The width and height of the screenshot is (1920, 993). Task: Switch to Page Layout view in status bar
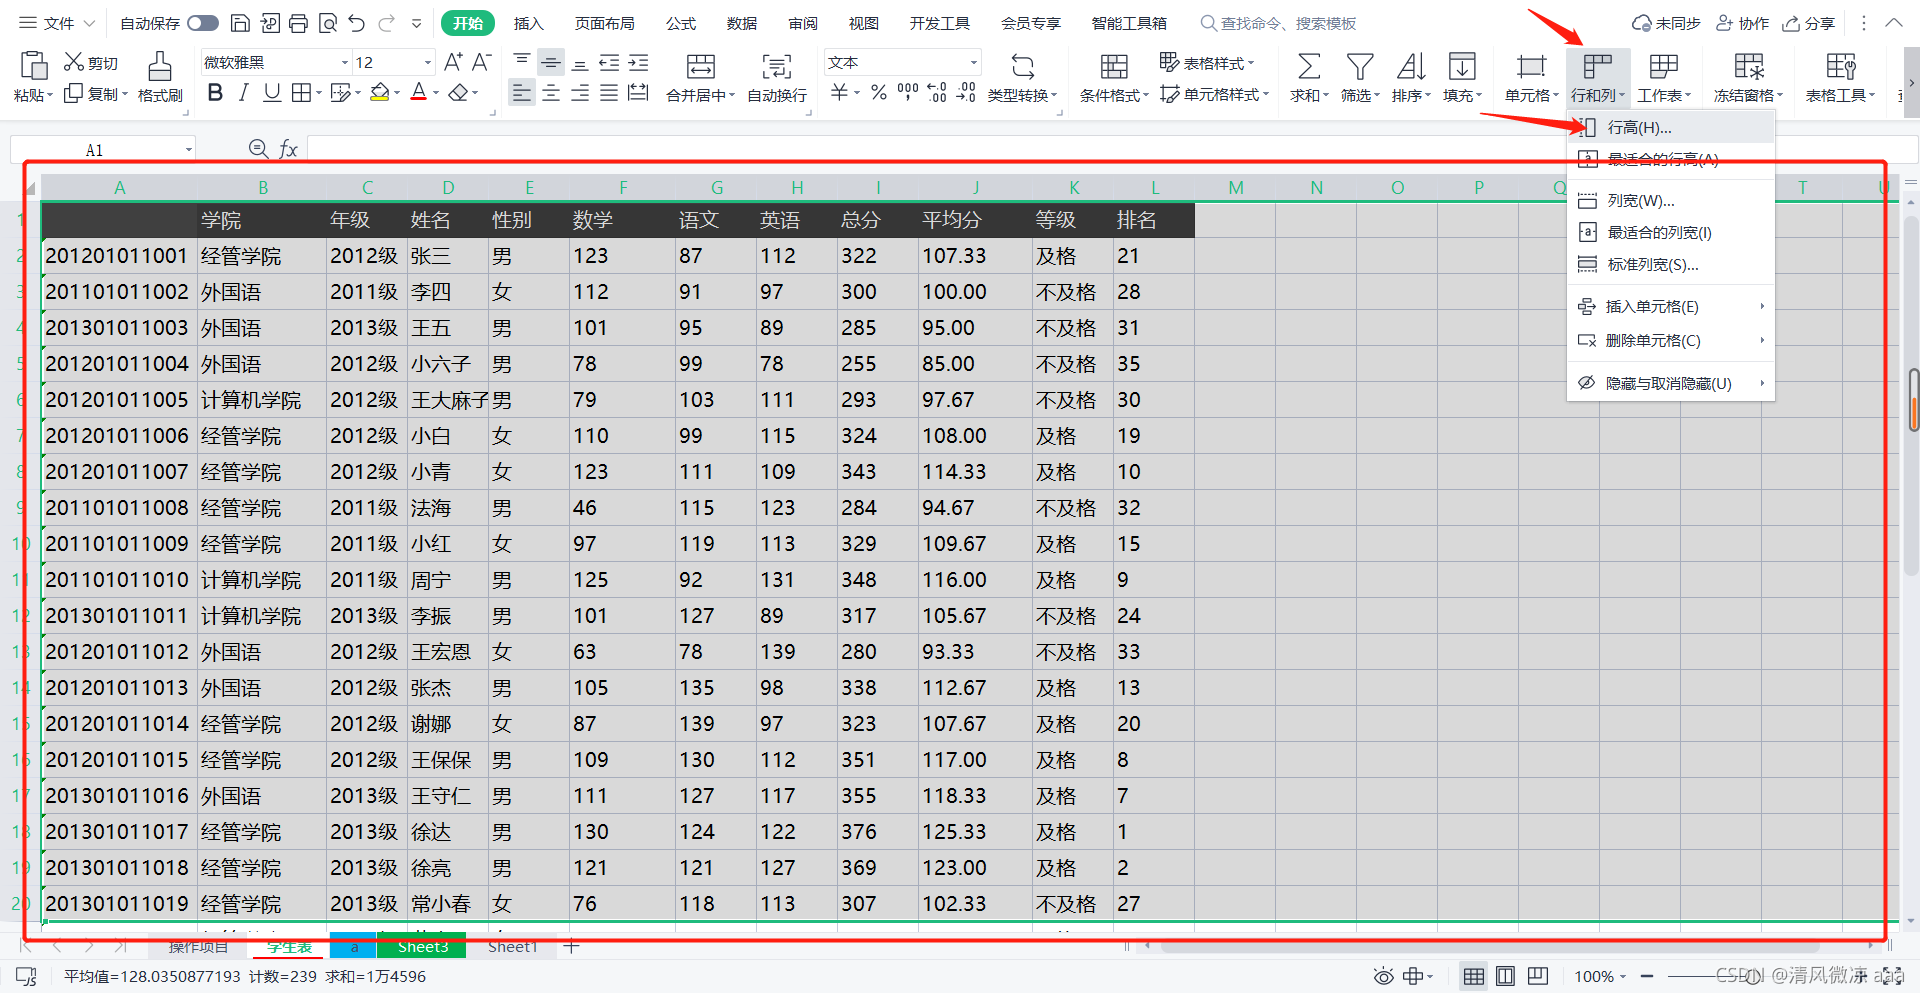pyautogui.click(x=1505, y=976)
